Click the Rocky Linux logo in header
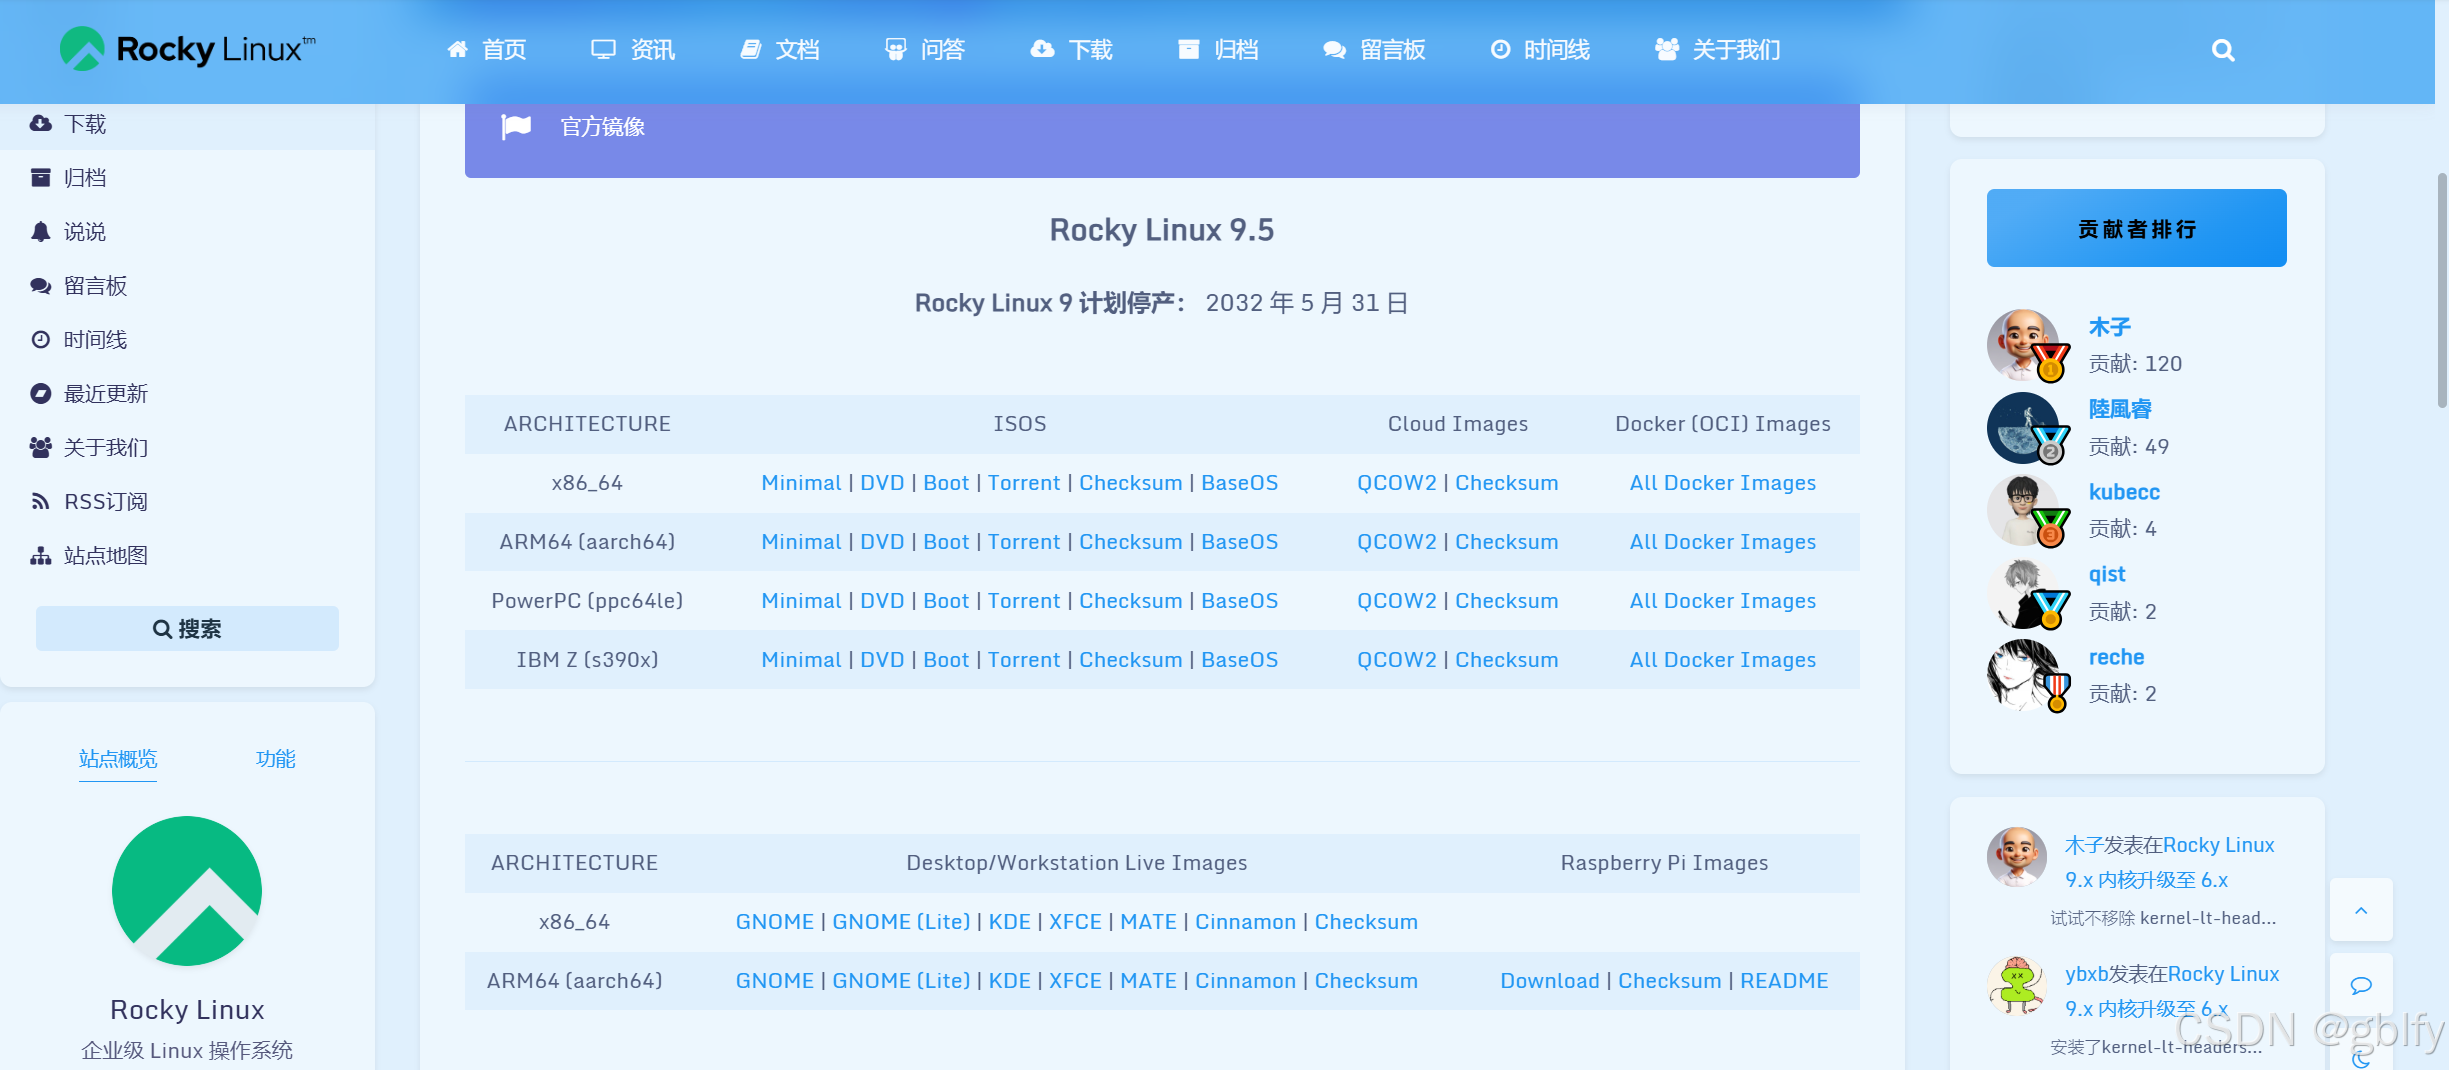This screenshot has height=1070, width=2449. [188, 49]
